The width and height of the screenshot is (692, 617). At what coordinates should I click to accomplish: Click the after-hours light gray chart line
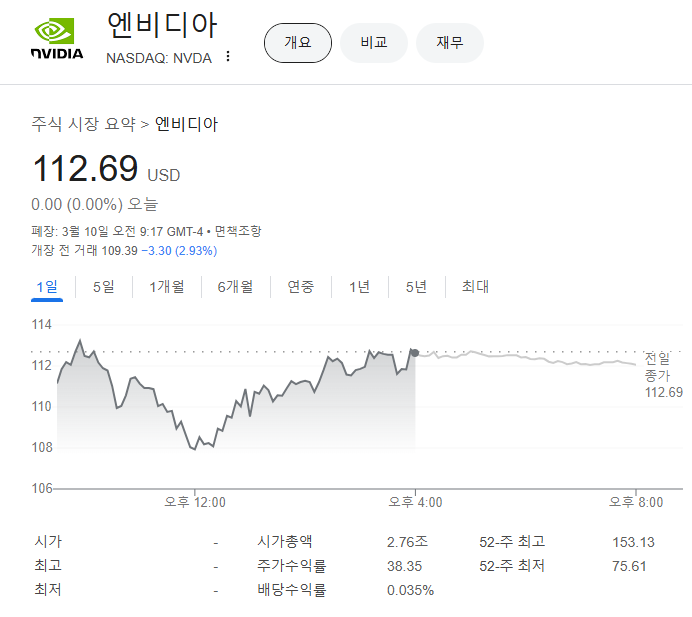pos(525,357)
